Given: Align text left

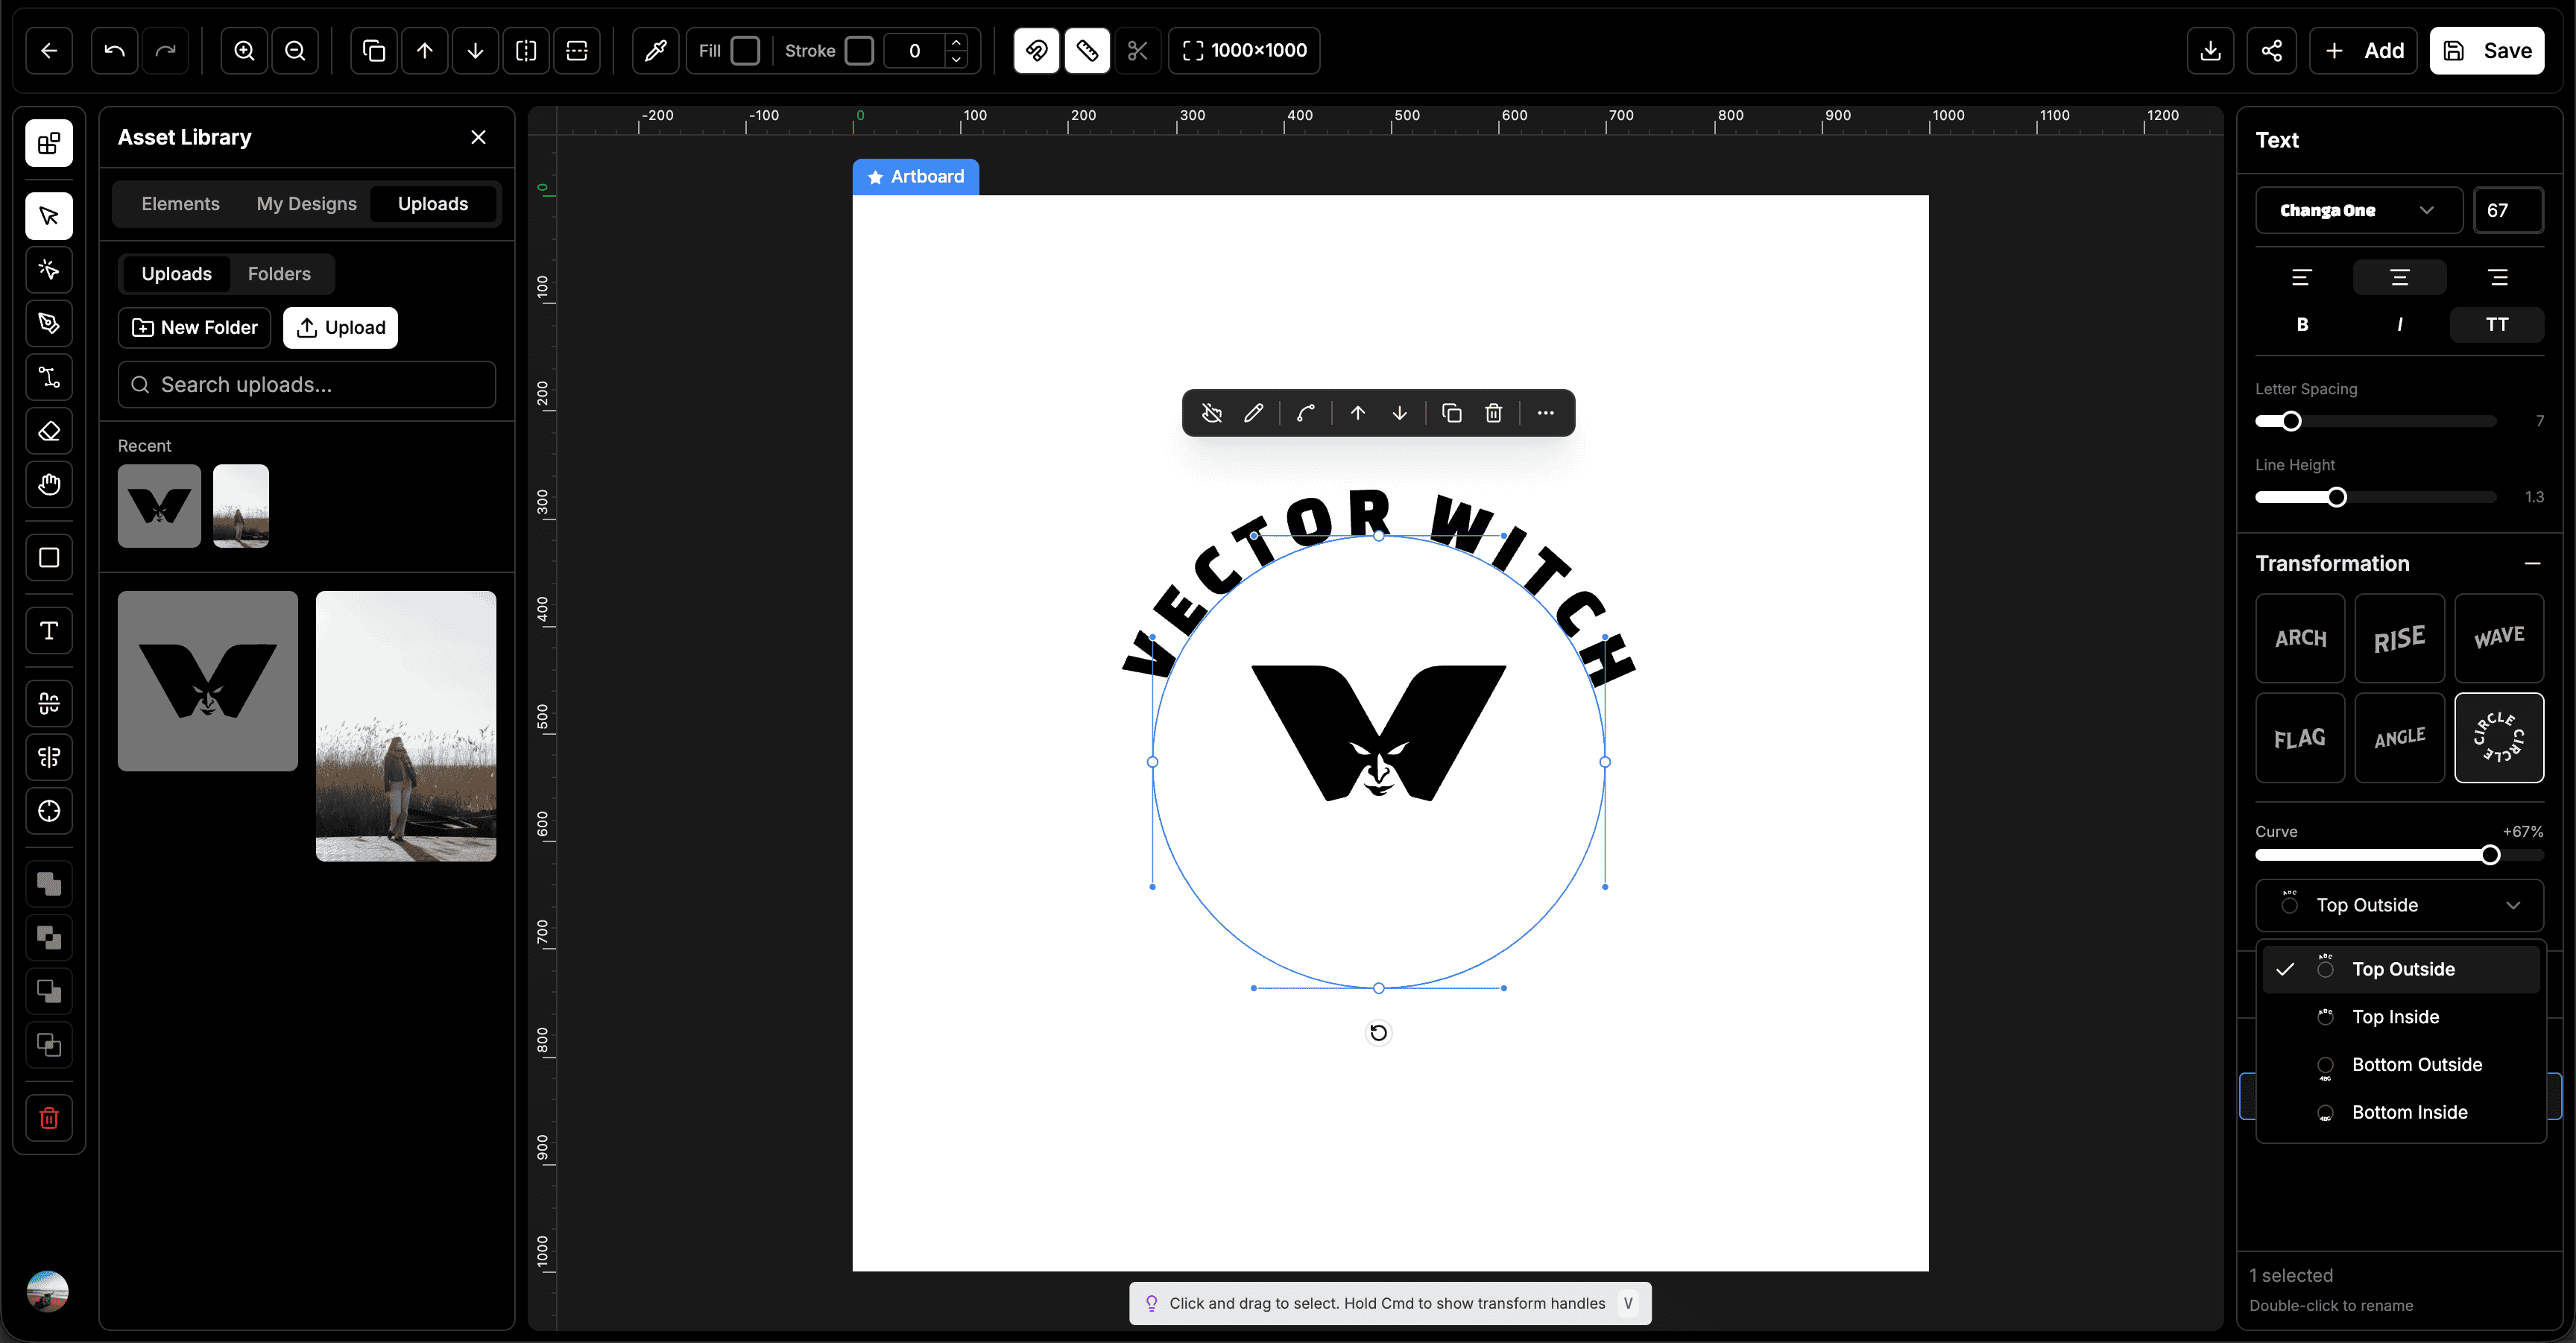Looking at the screenshot, I should tap(2302, 277).
